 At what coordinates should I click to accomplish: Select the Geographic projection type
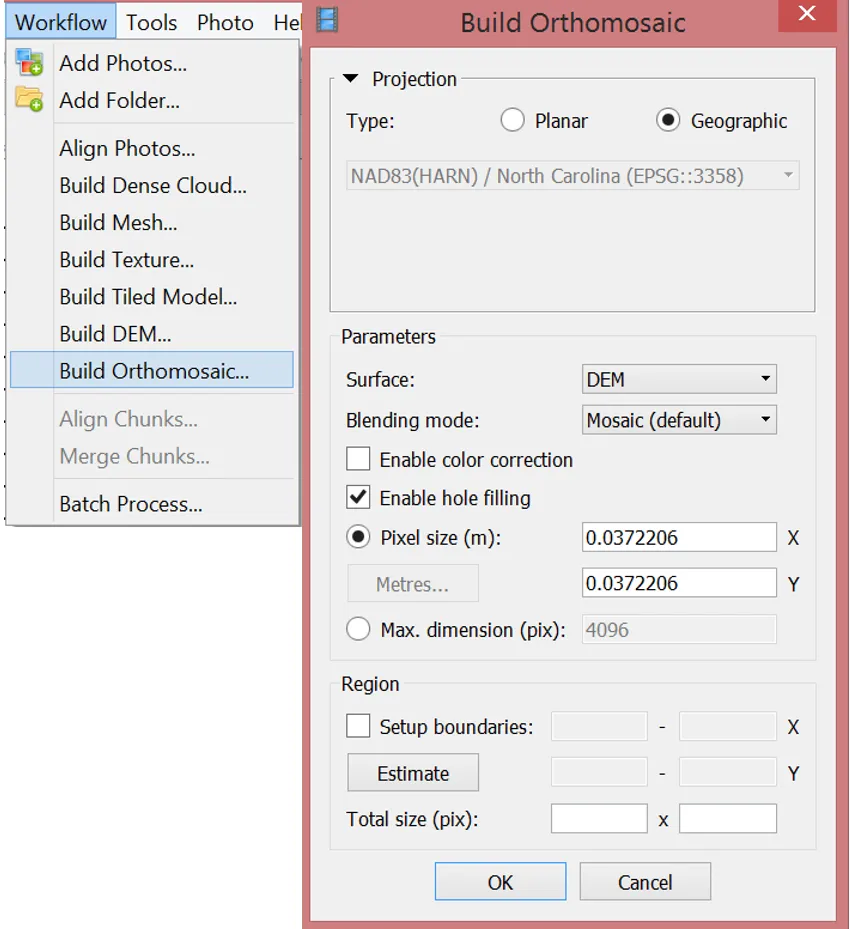[668, 121]
